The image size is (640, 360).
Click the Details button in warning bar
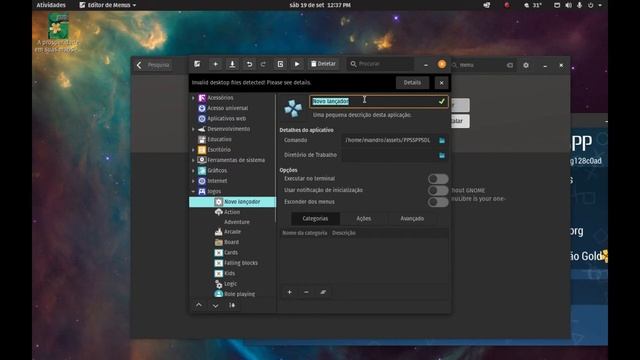coord(412,82)
